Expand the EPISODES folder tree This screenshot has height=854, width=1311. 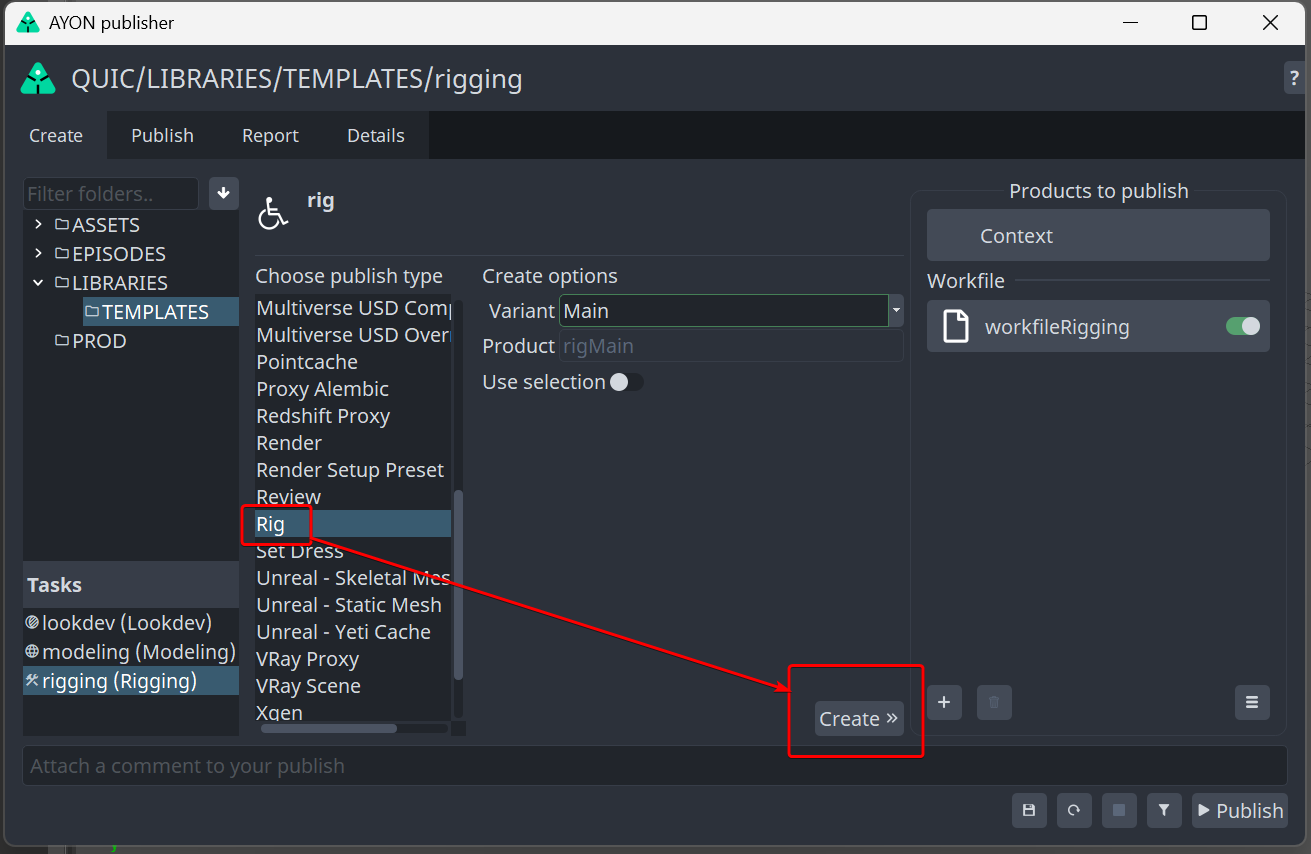[x=38, y=254]
